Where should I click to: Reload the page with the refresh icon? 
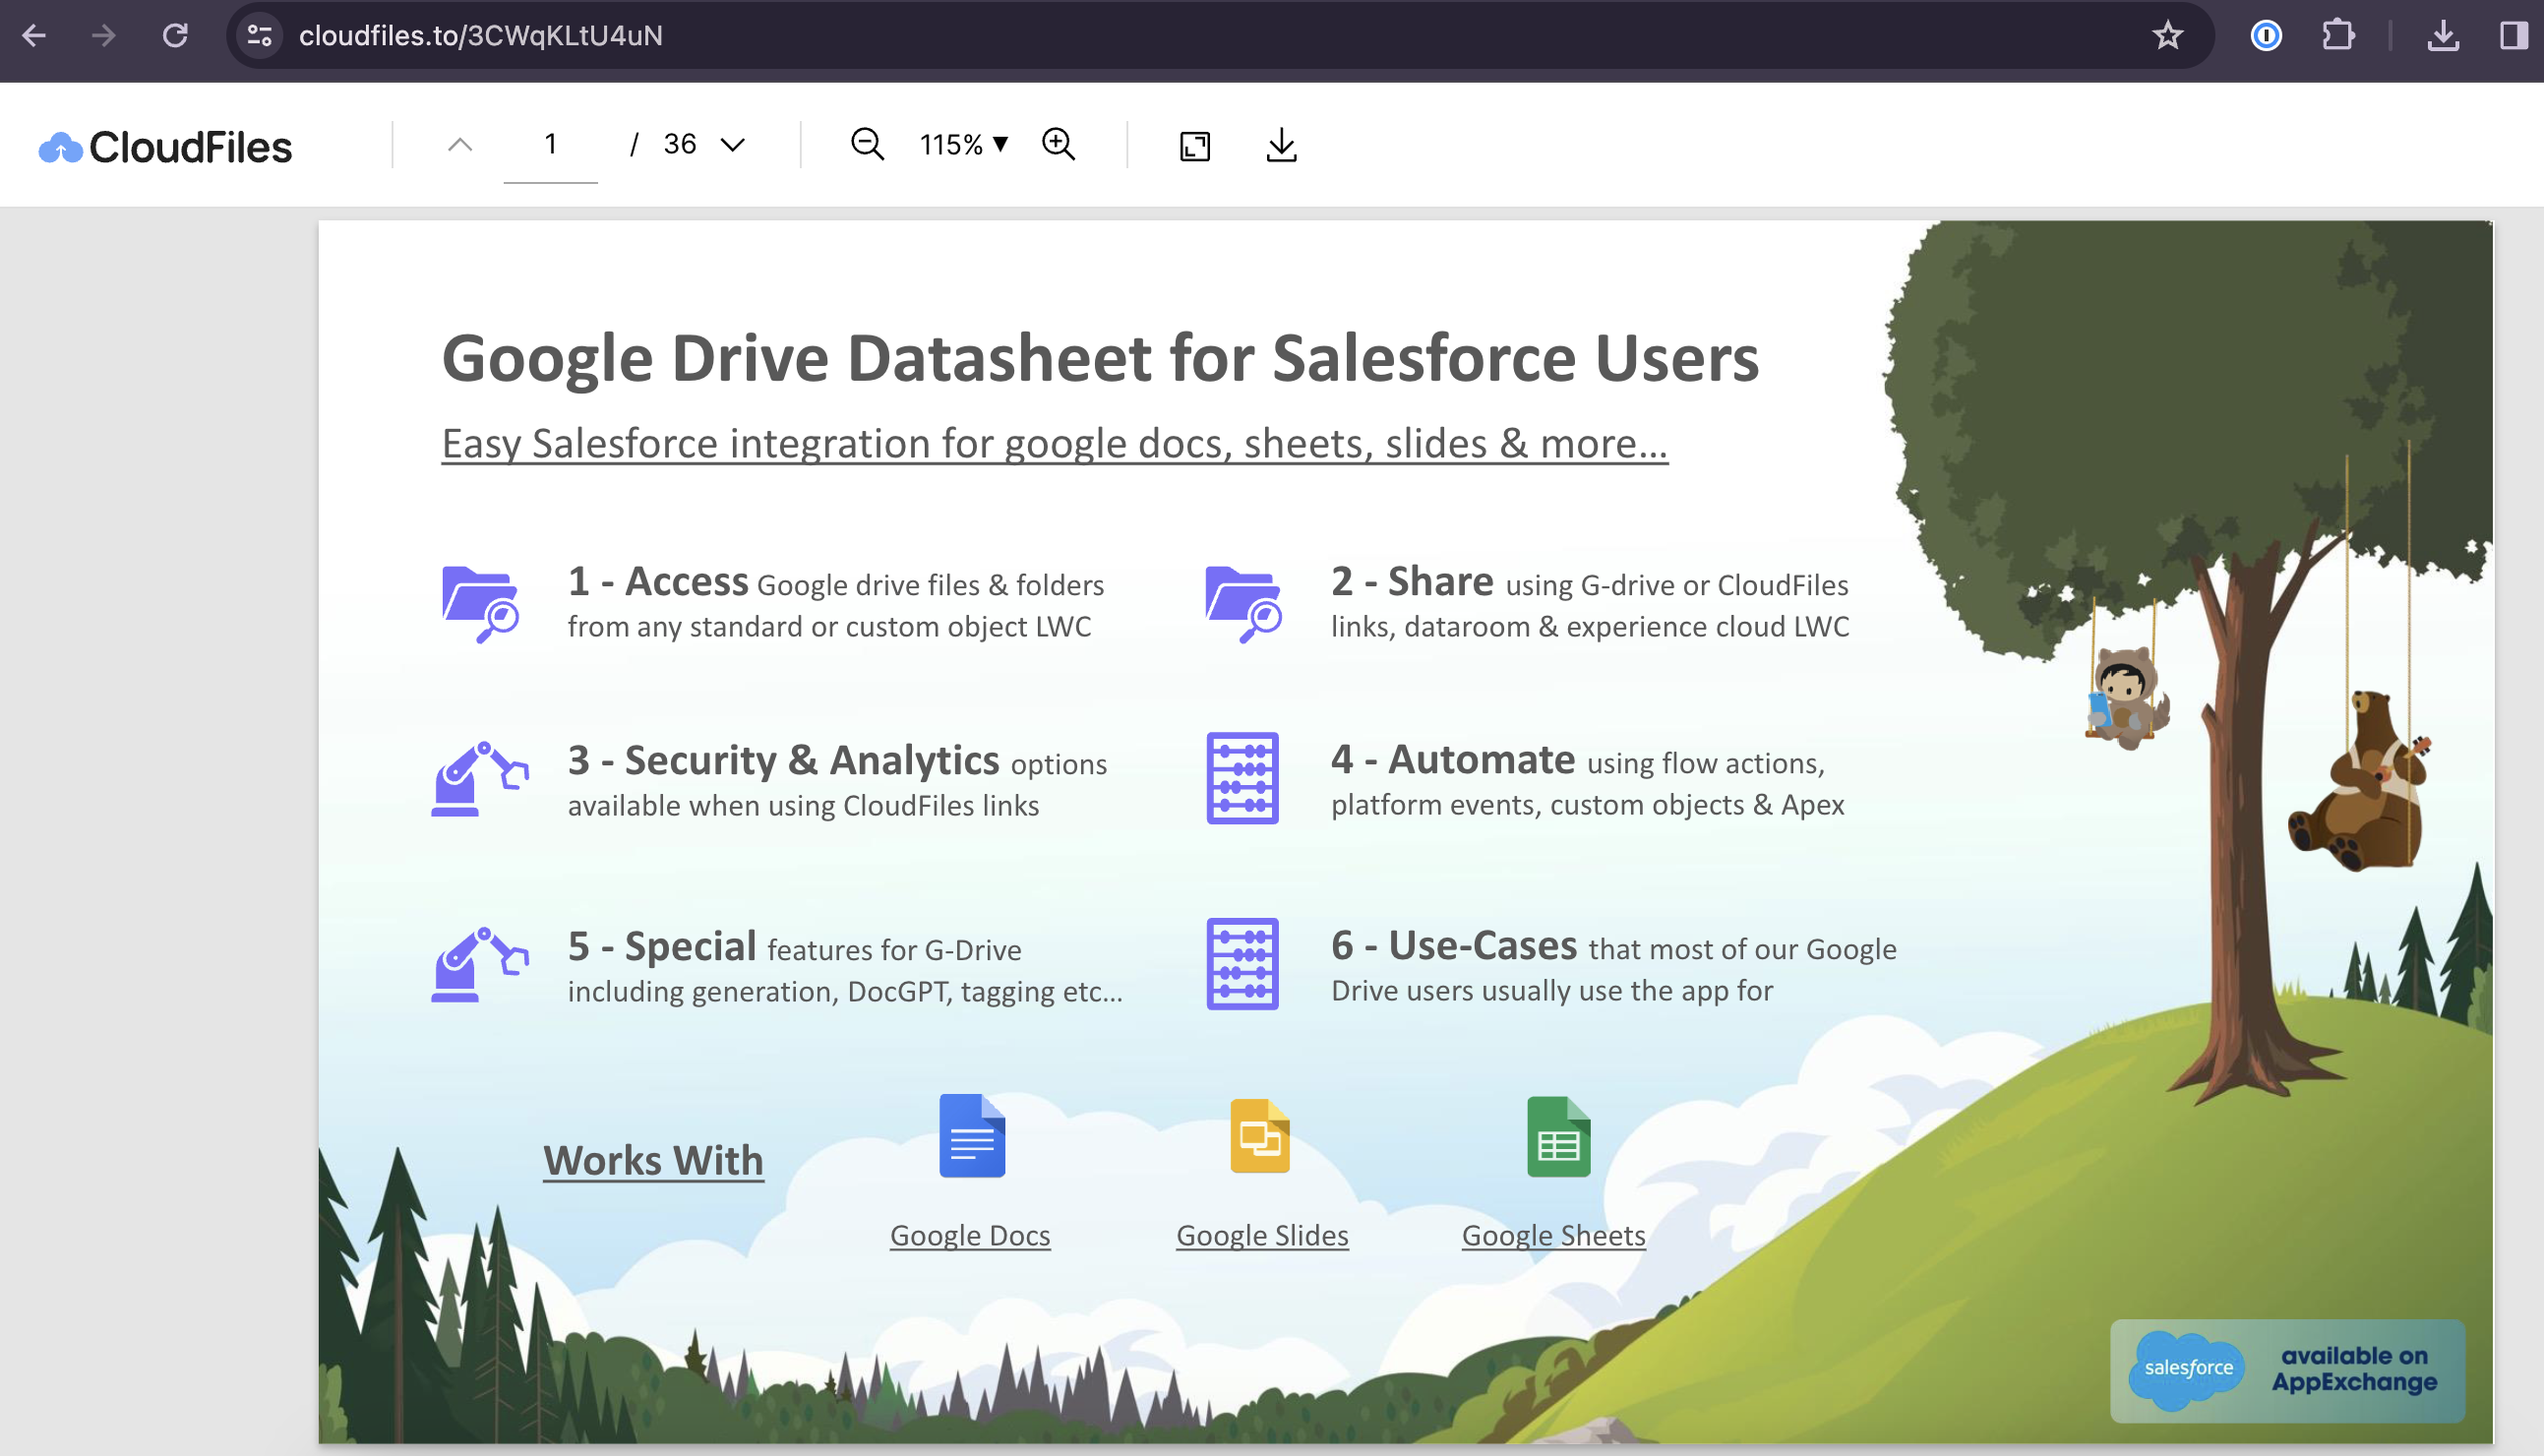coord(176,36)
